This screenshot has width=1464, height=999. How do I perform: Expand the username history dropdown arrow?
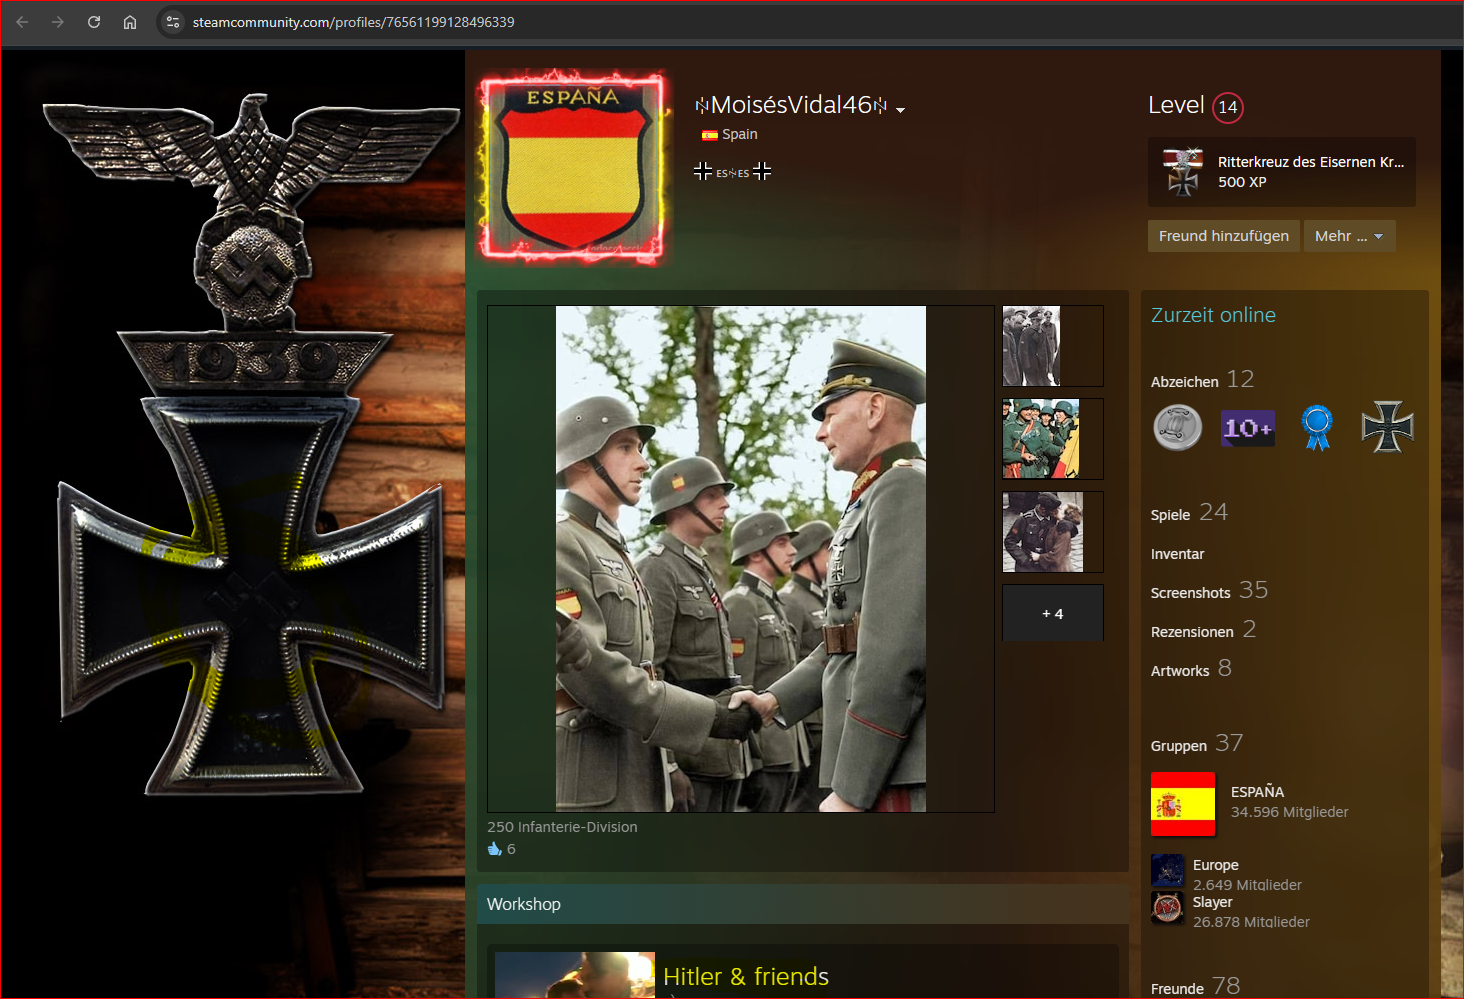(900, 110)
